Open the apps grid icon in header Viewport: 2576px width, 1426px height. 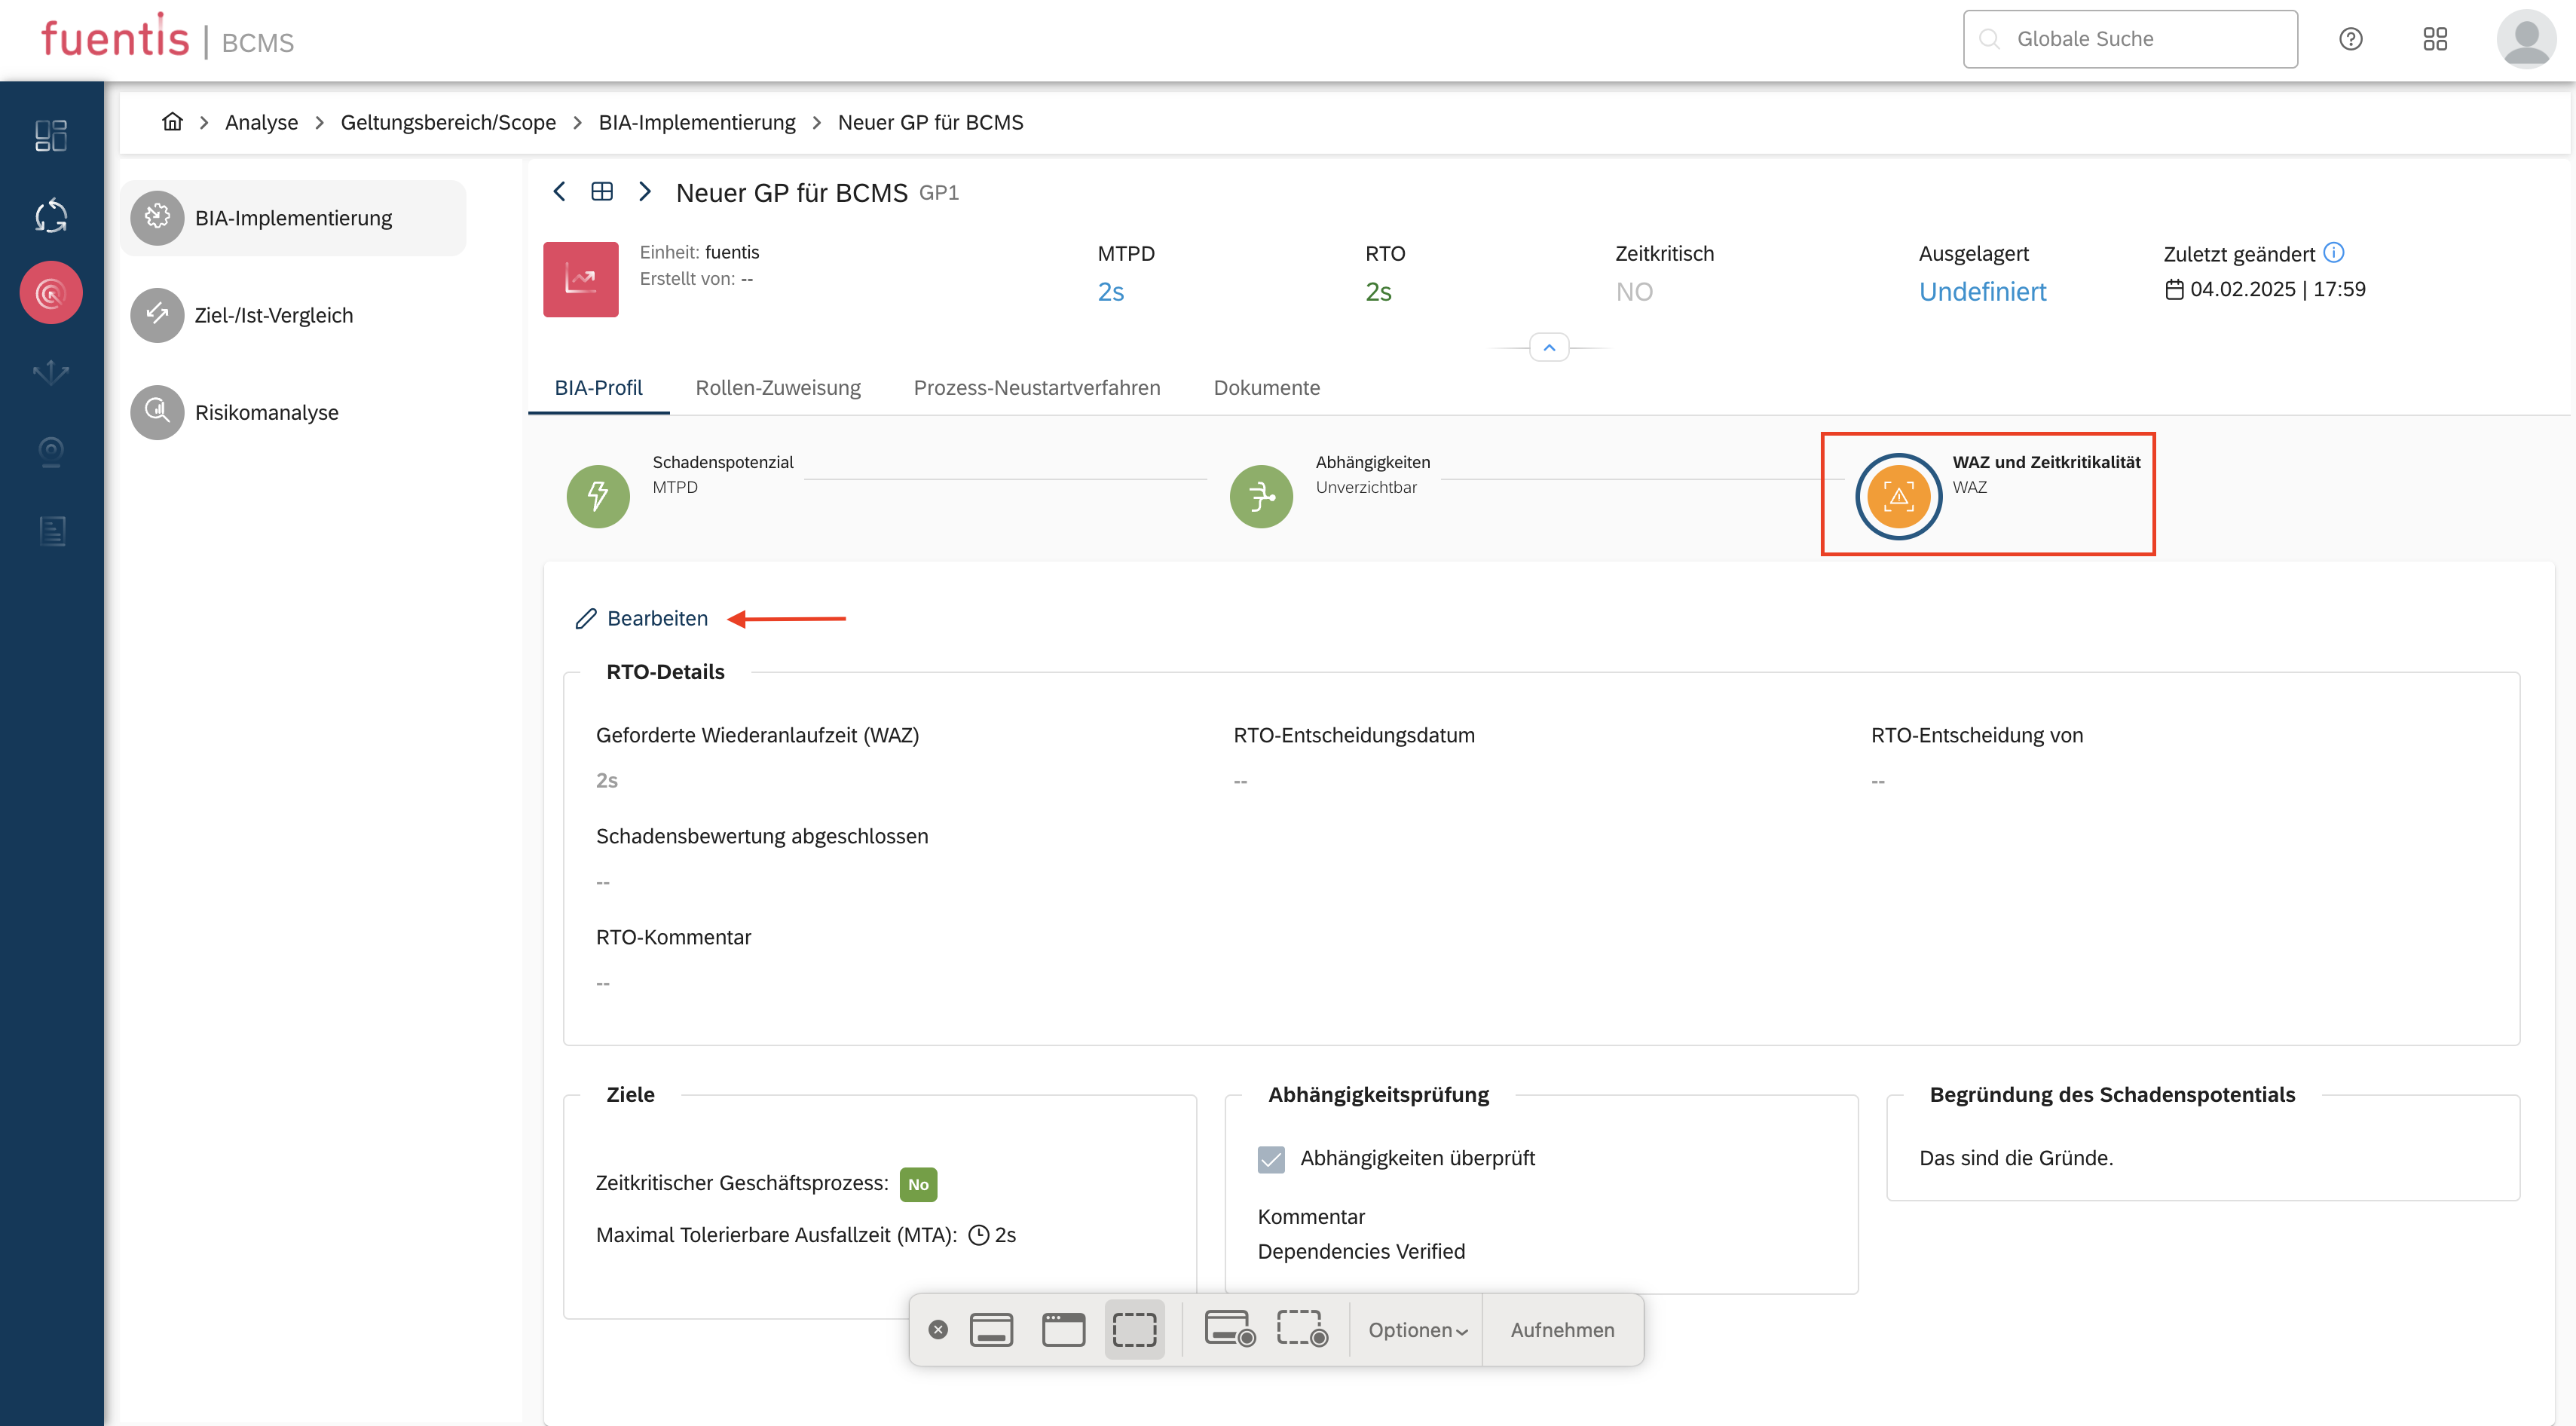[x=2435, y=39]
